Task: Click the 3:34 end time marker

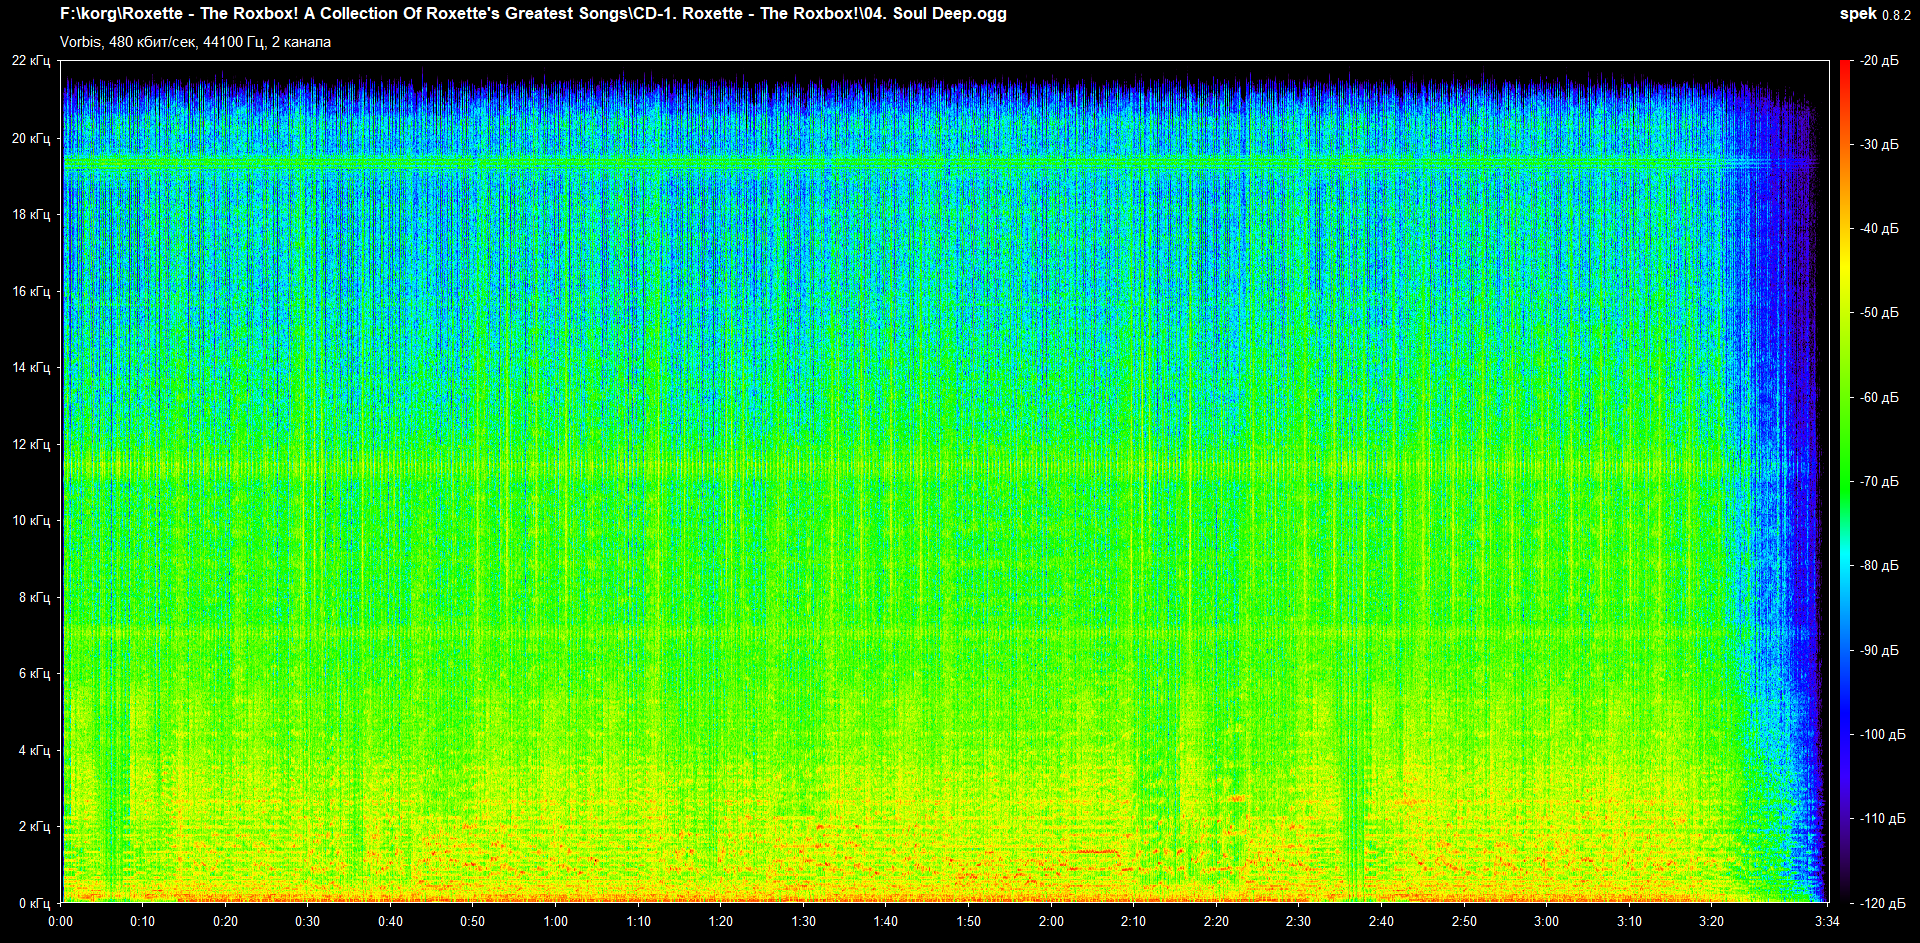Action: coord(1827,921)
